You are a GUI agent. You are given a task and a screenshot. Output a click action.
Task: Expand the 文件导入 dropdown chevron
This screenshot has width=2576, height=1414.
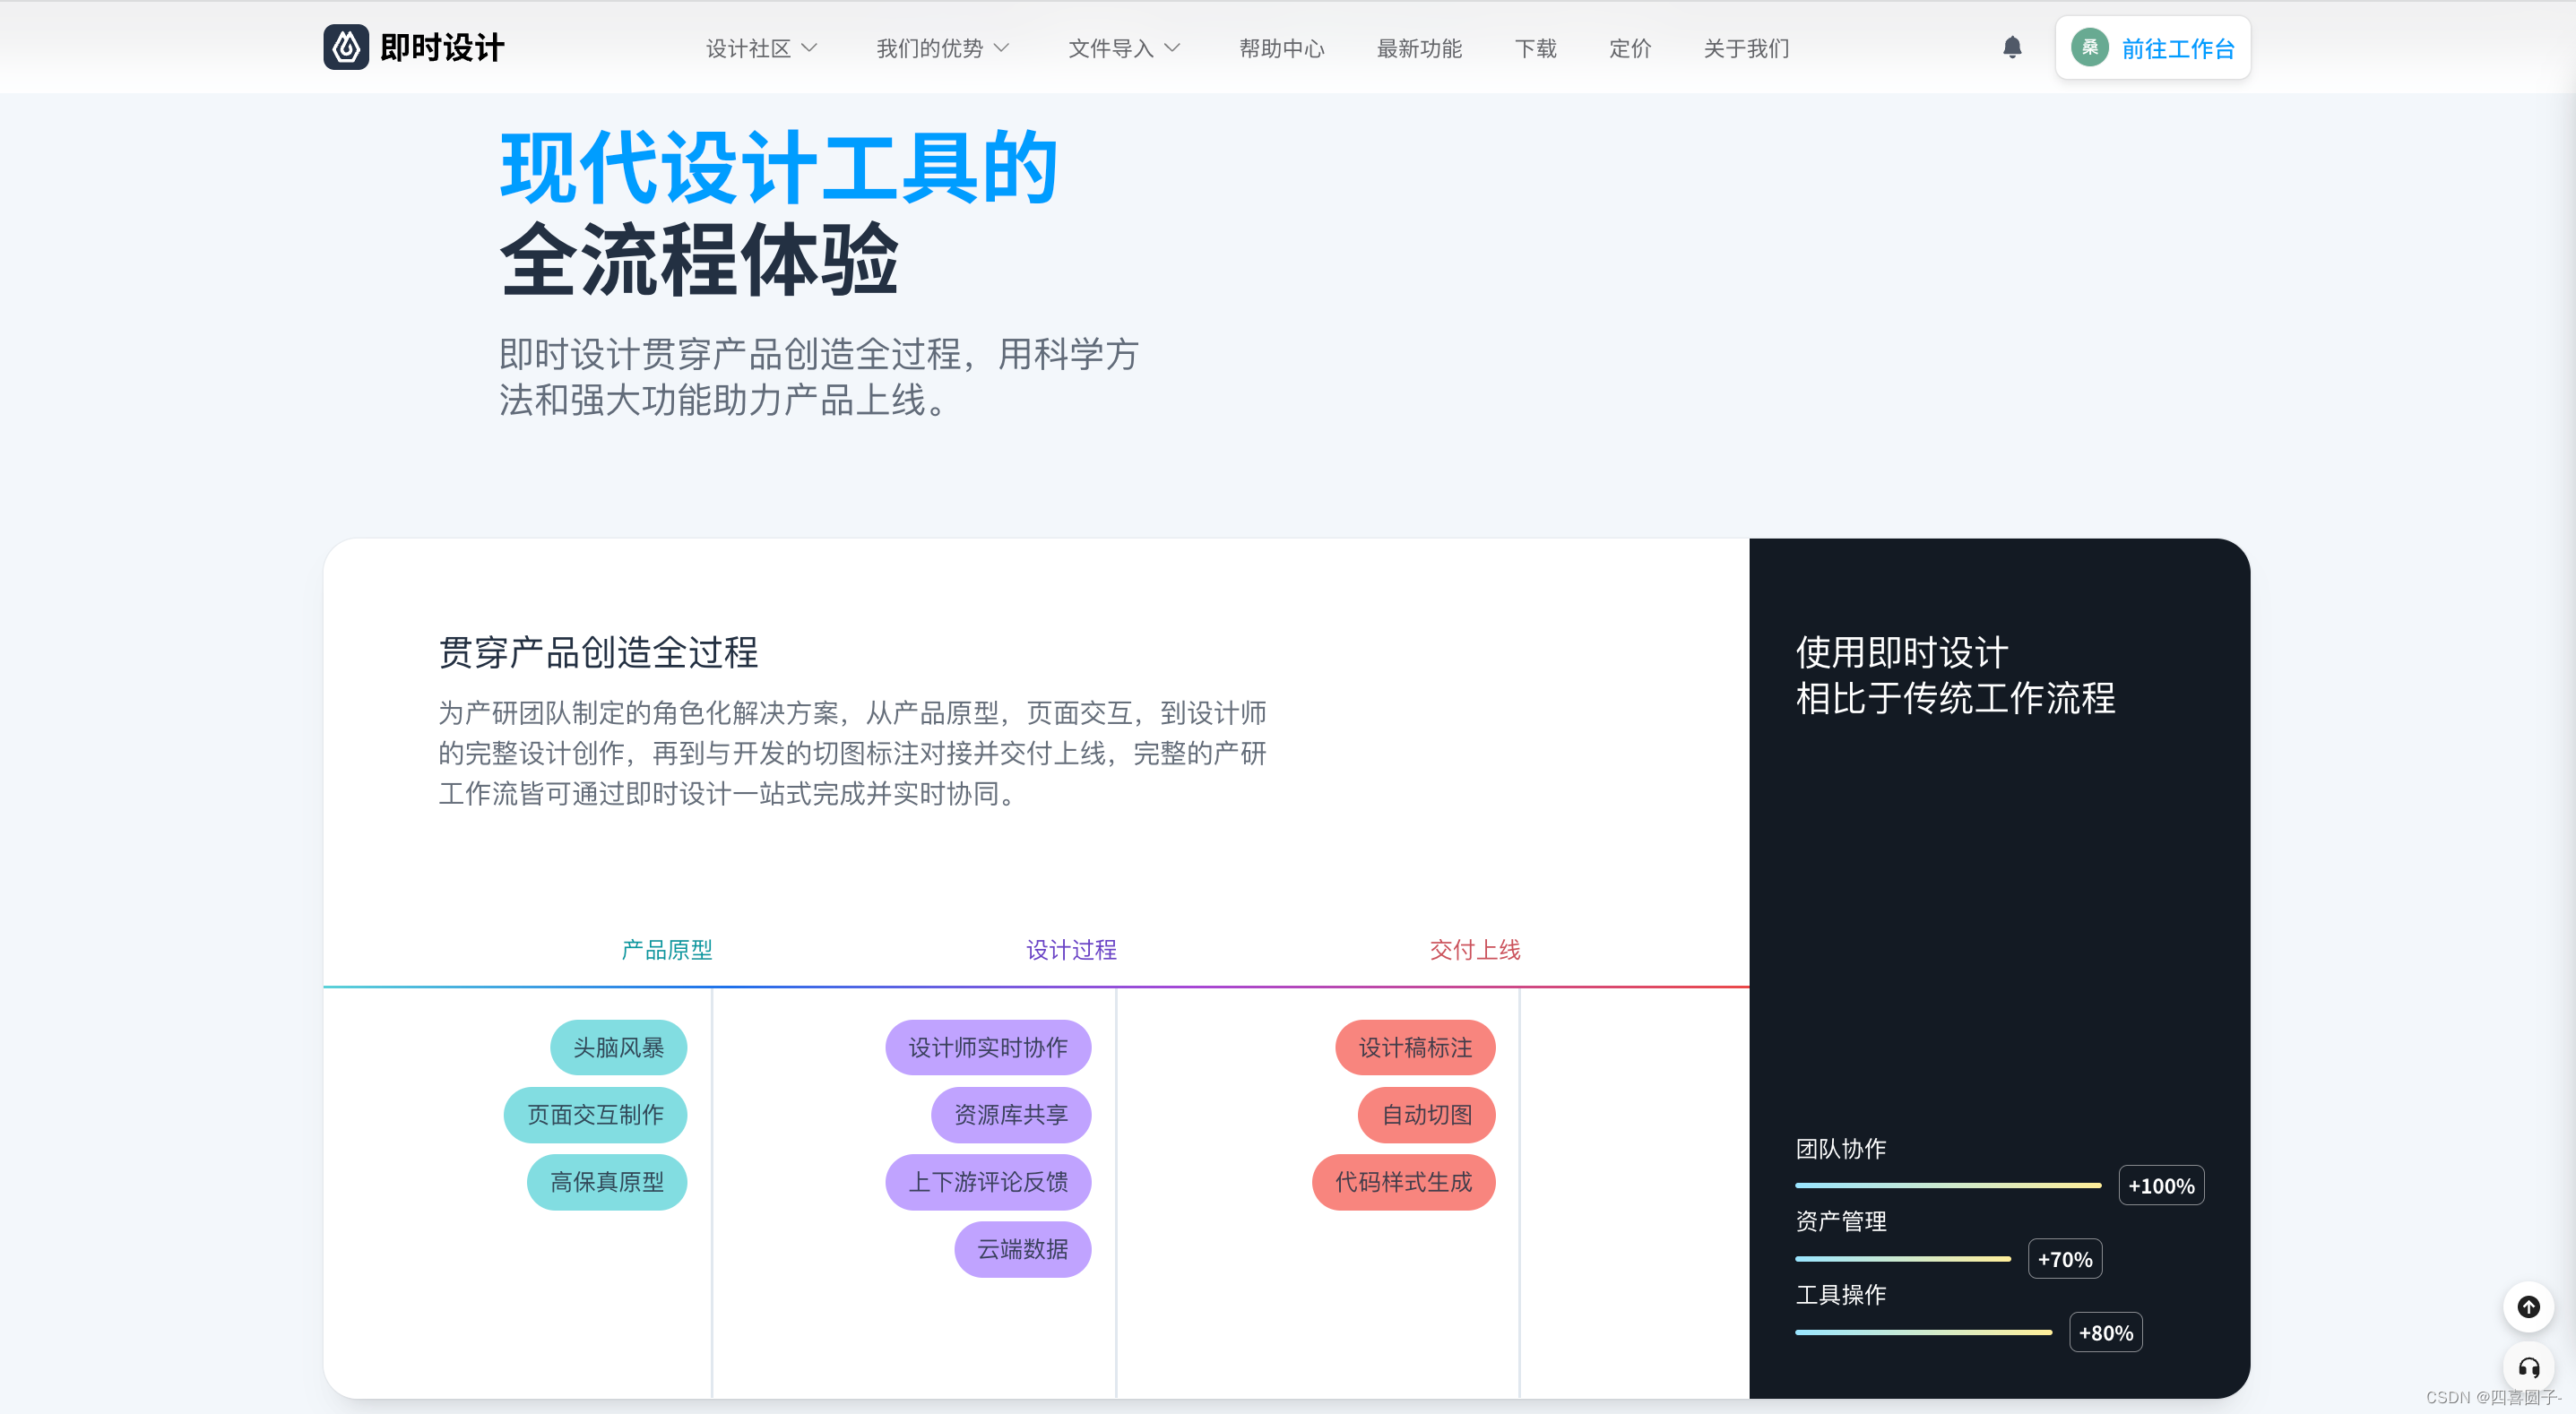1172,48
